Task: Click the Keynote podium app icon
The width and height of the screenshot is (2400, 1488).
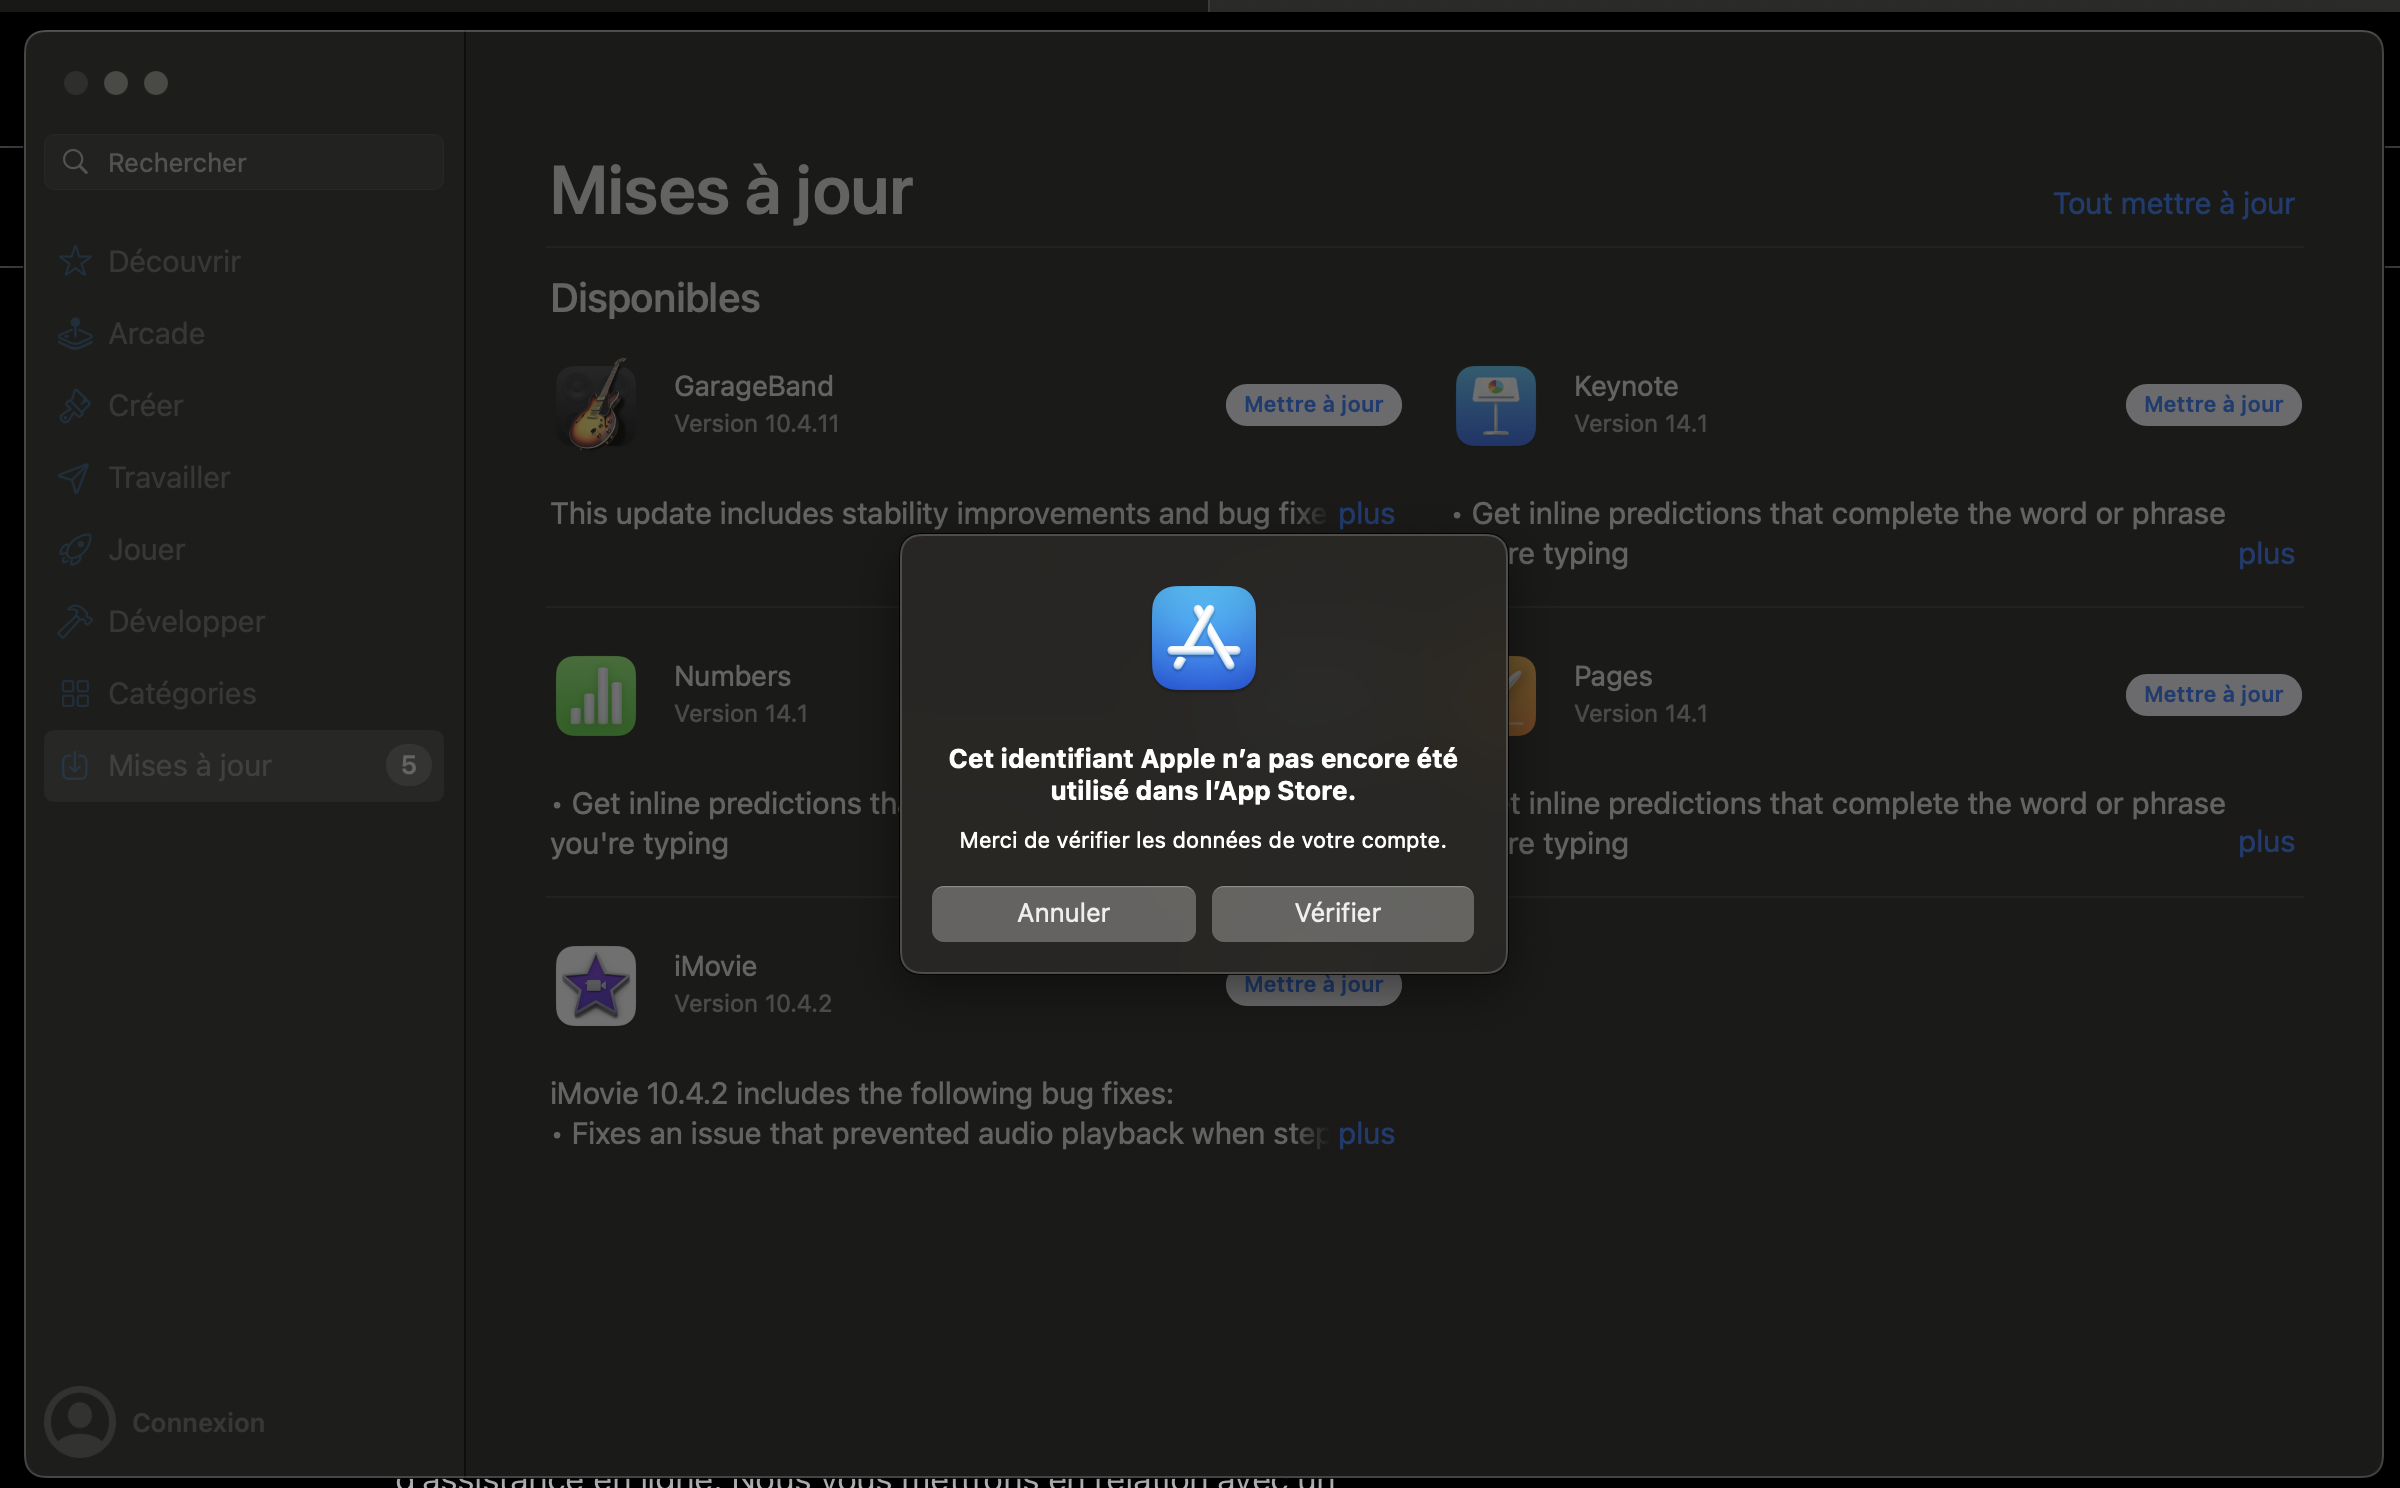Action: click(1495, 405)
